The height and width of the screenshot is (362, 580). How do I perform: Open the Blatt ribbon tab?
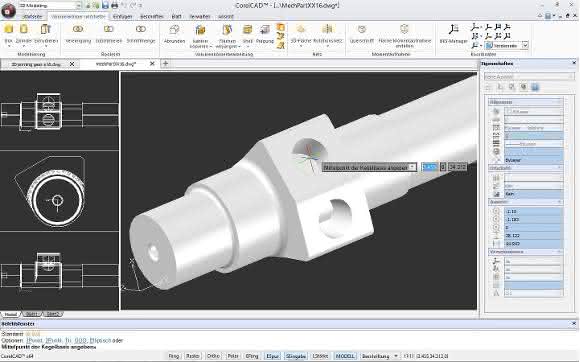point(176,17)
